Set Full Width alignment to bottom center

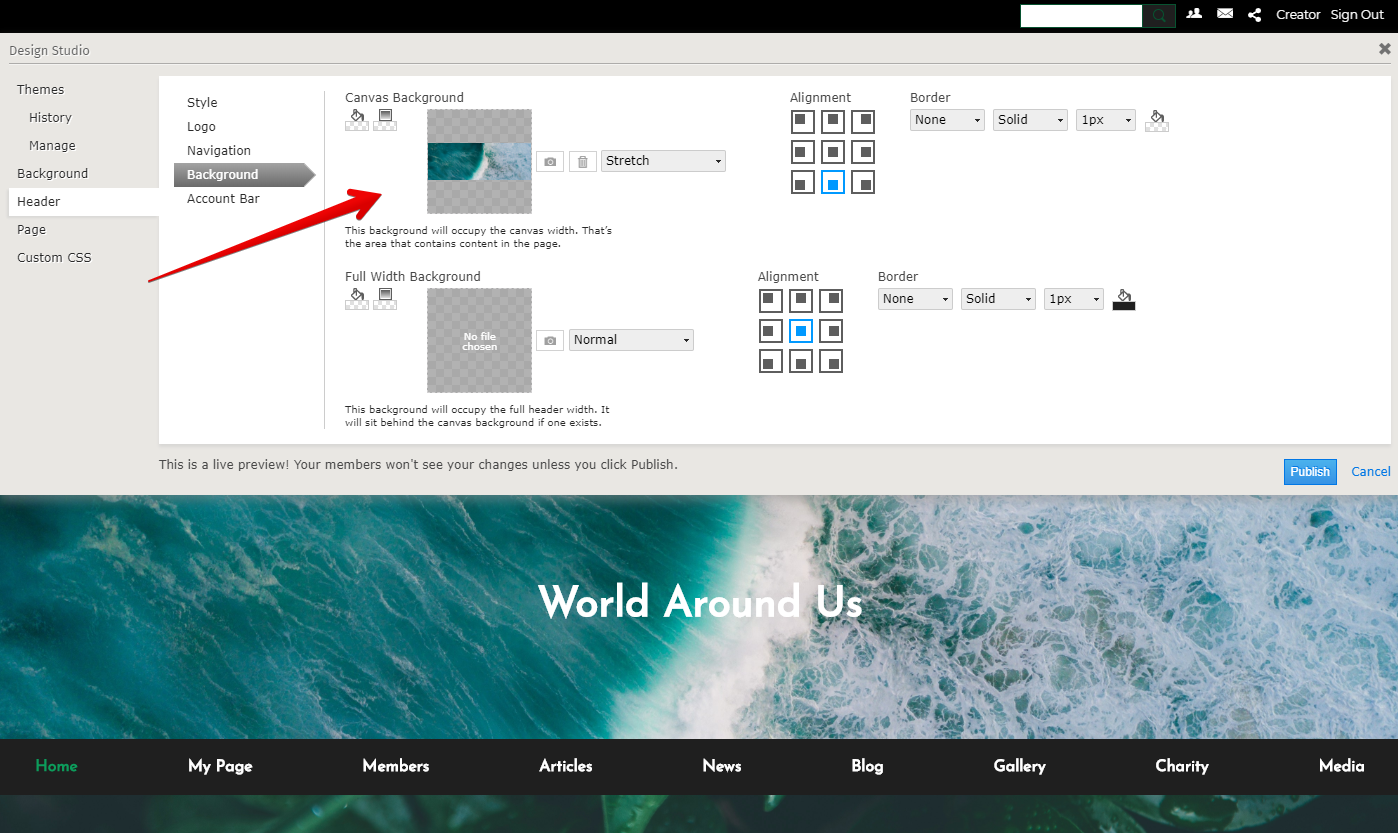tap(801, 361)
